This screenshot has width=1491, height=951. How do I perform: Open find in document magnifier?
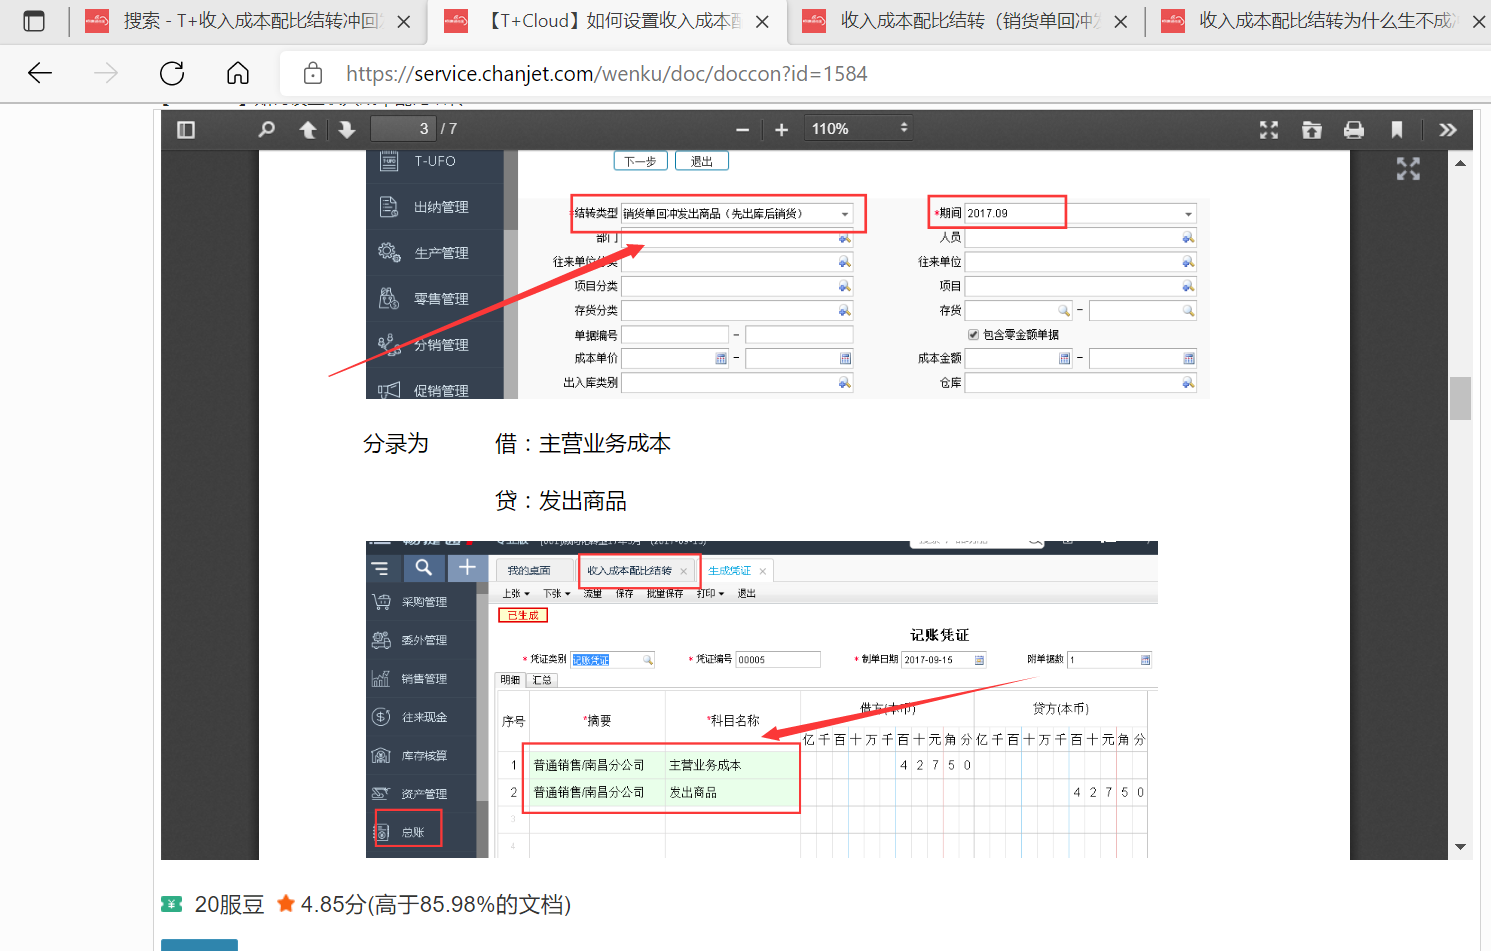(x=267, y=130)
